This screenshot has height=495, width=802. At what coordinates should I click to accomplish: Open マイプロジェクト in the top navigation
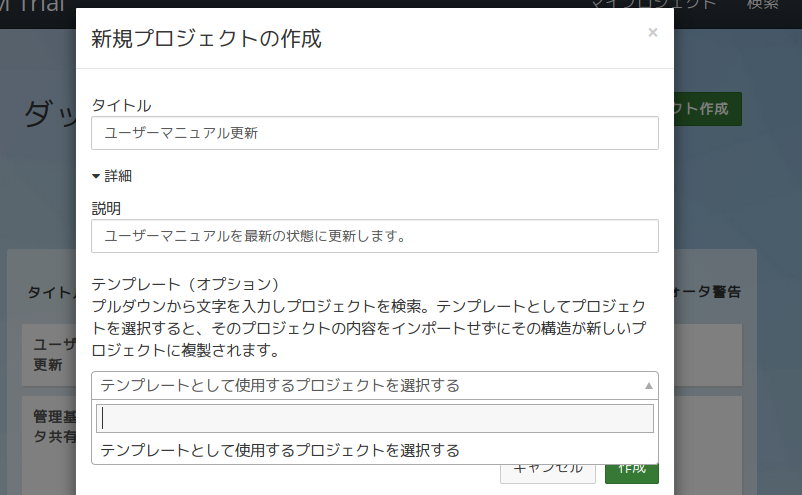click(x=653, y=4)
